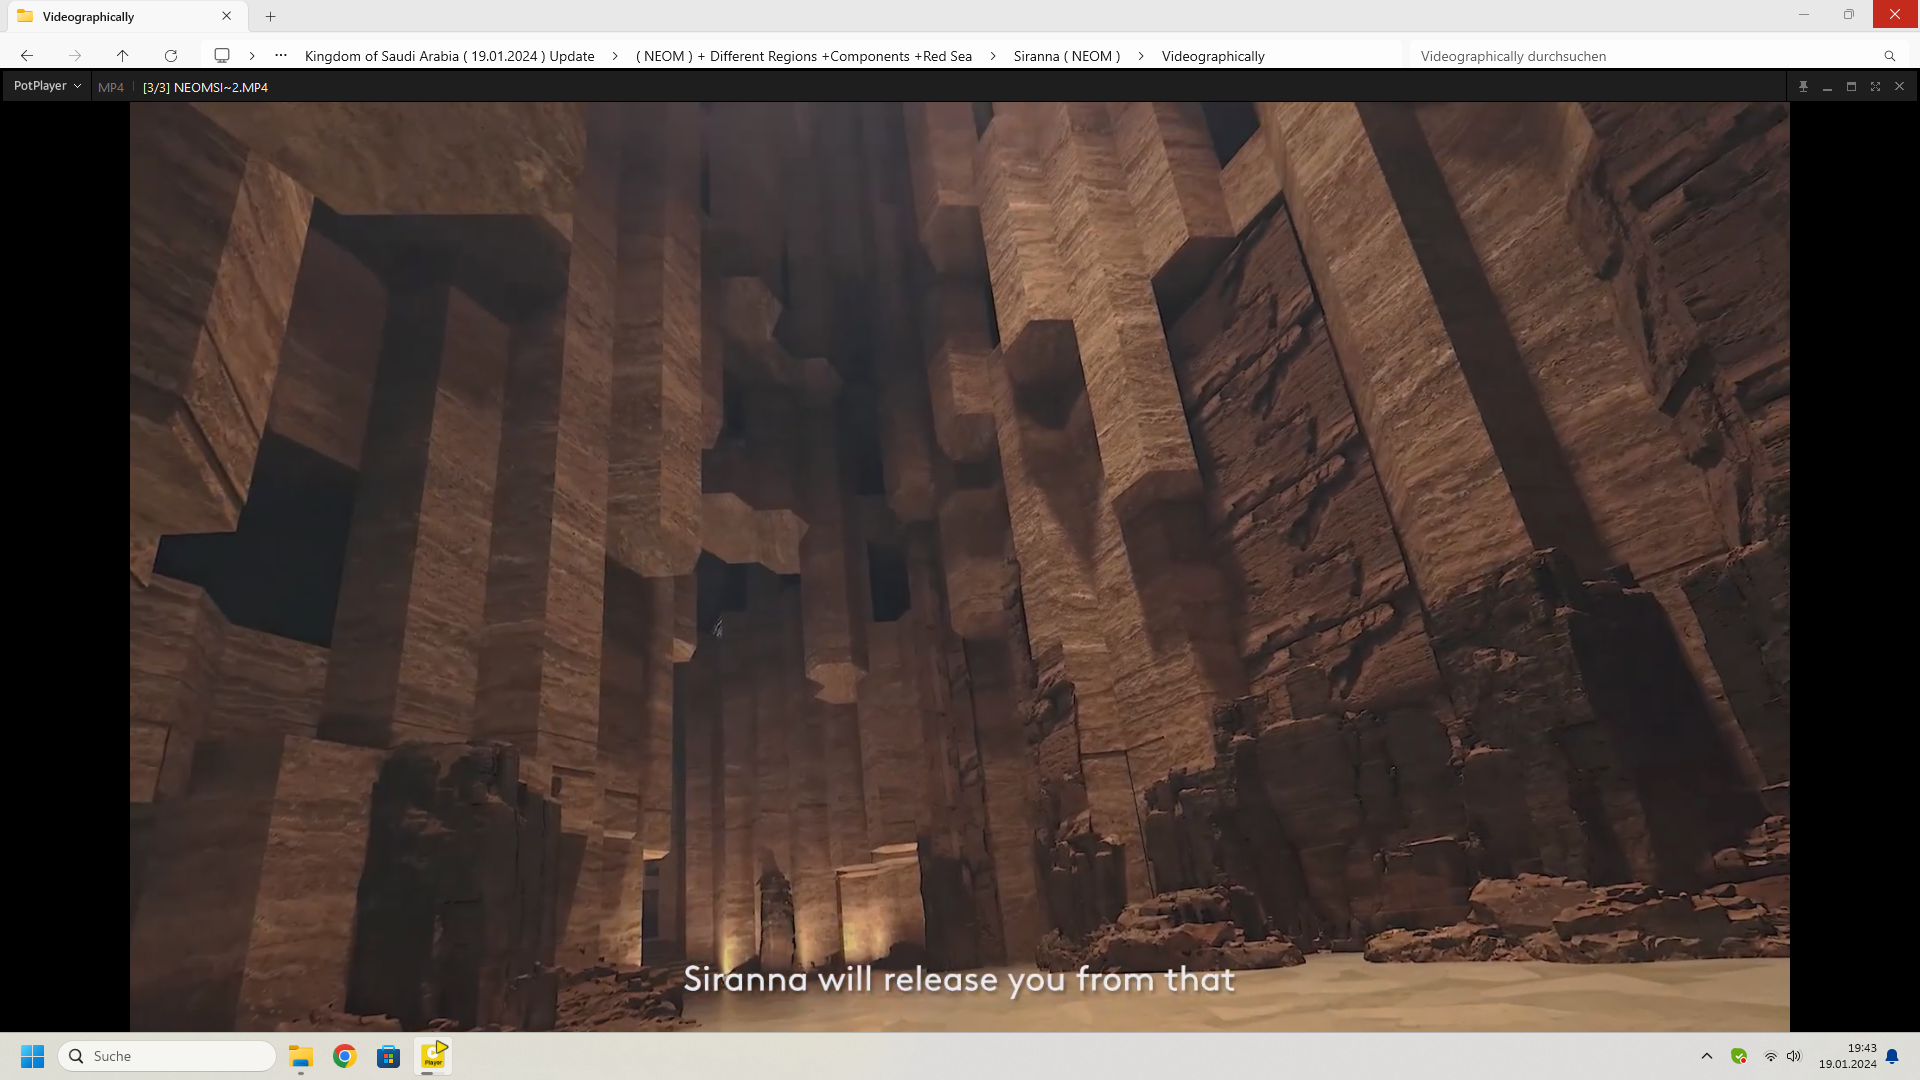1920x1080 pixels.
Task: Open the clock and date 19.01.2024
Action: click(x=1848, y=1056)
